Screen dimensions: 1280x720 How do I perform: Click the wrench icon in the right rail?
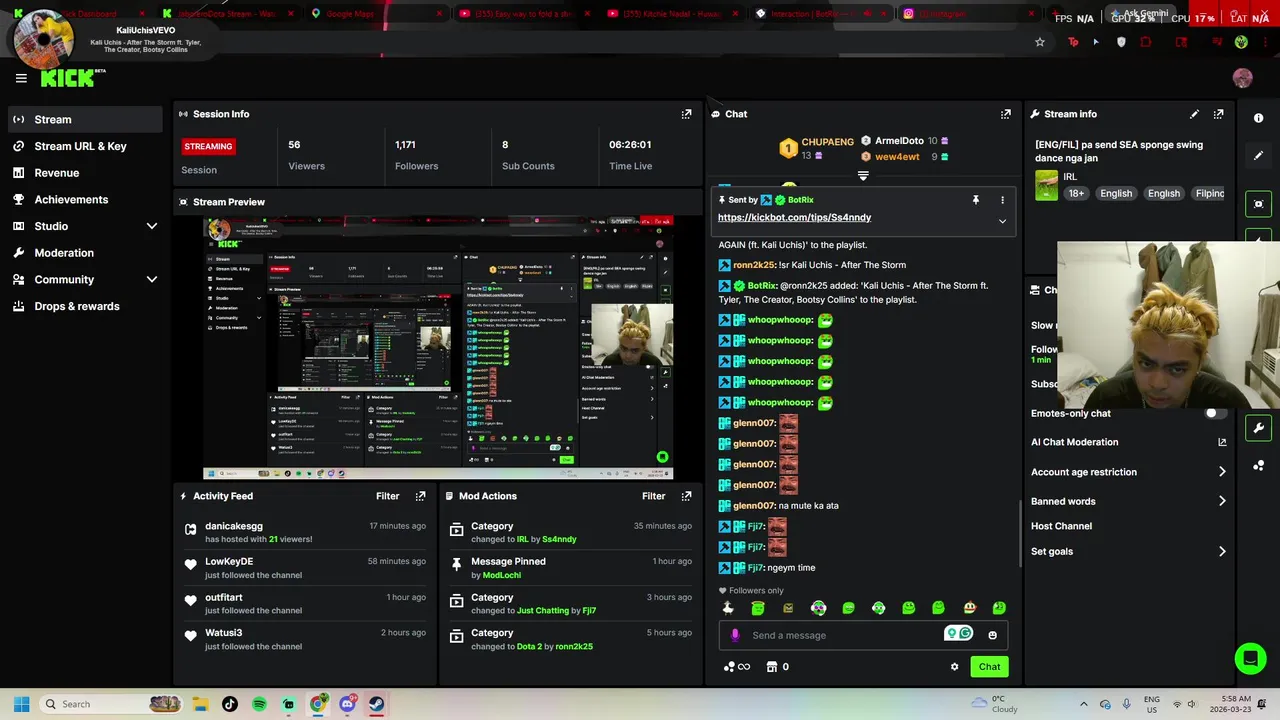pos(1258,428)
